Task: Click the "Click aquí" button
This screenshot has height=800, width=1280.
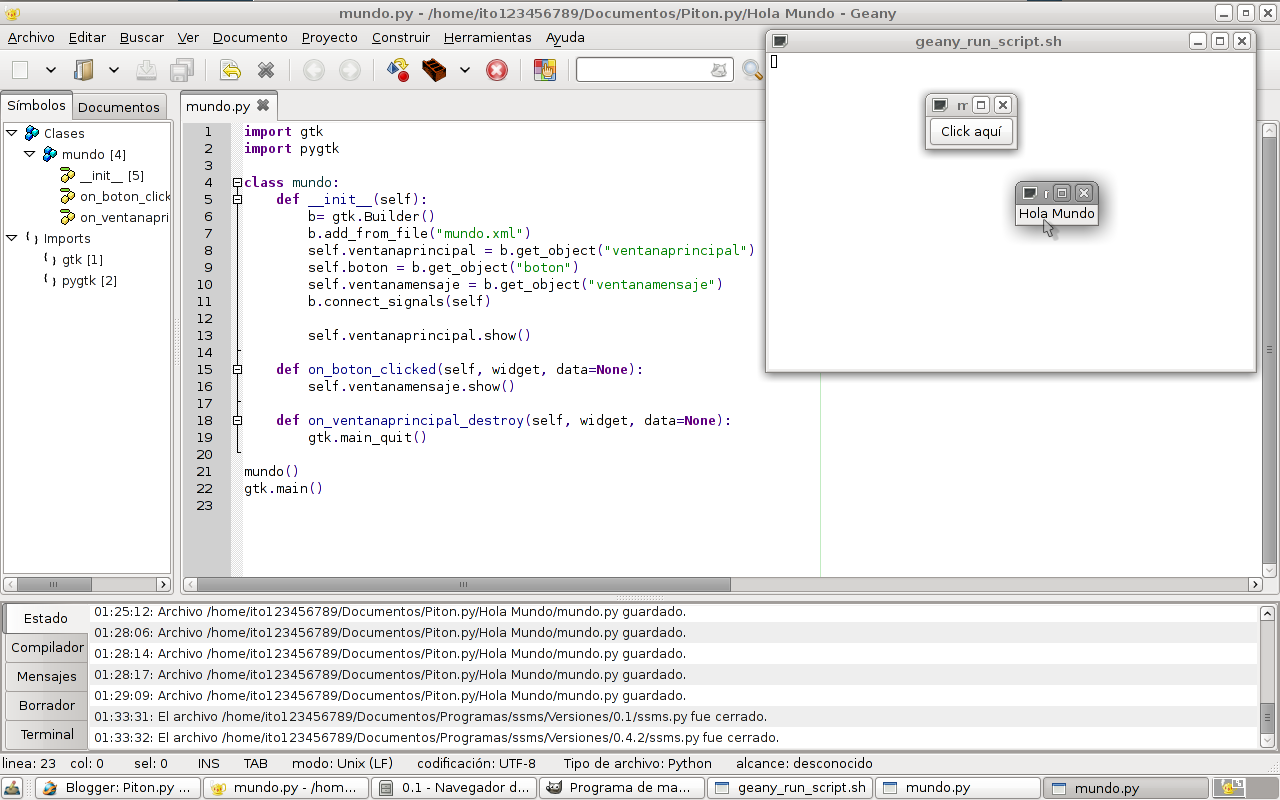Action: tap(971, 131)
